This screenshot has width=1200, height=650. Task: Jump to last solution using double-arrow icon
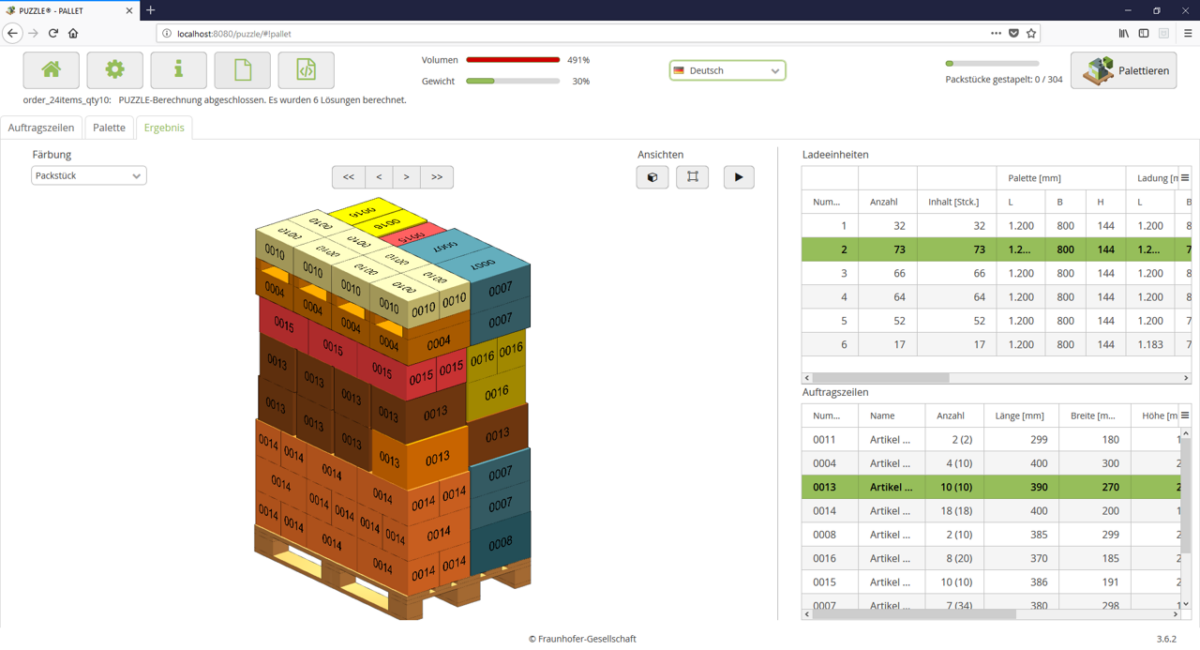click(x=436, y=177)
